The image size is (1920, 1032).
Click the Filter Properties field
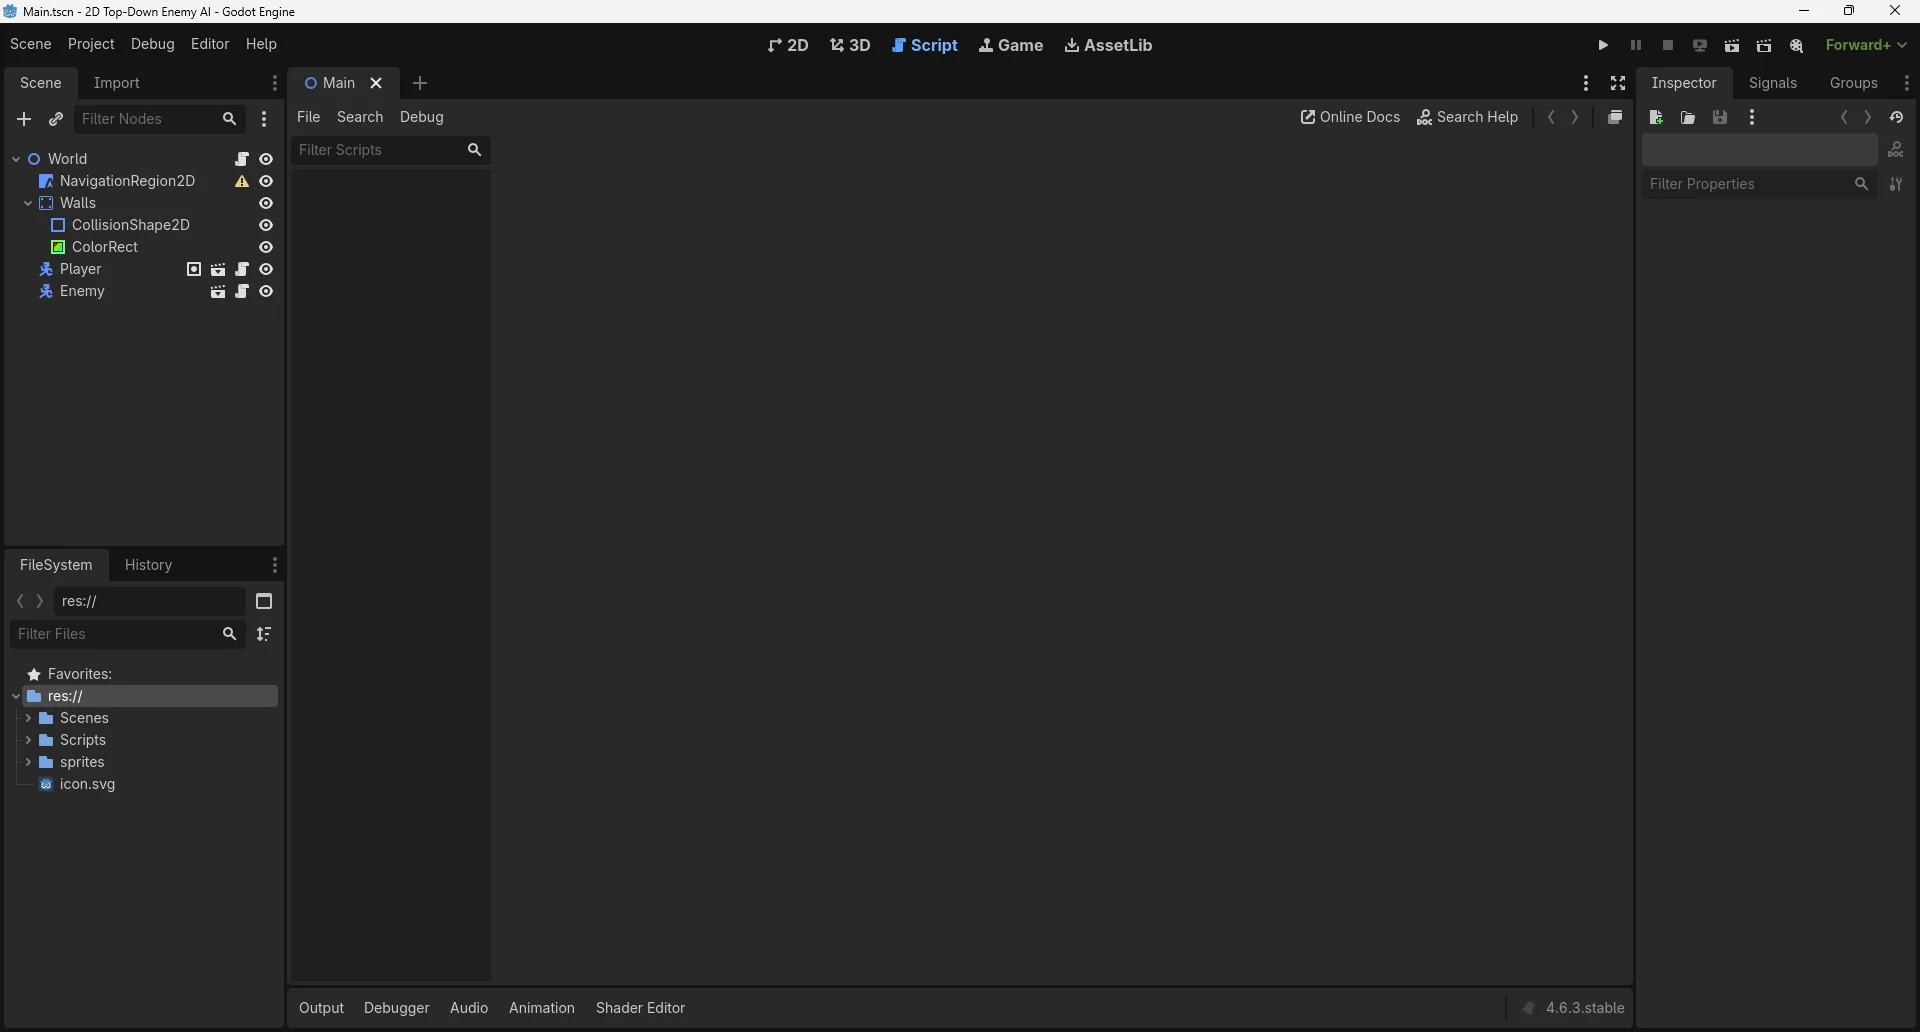tap(1759, 184)
